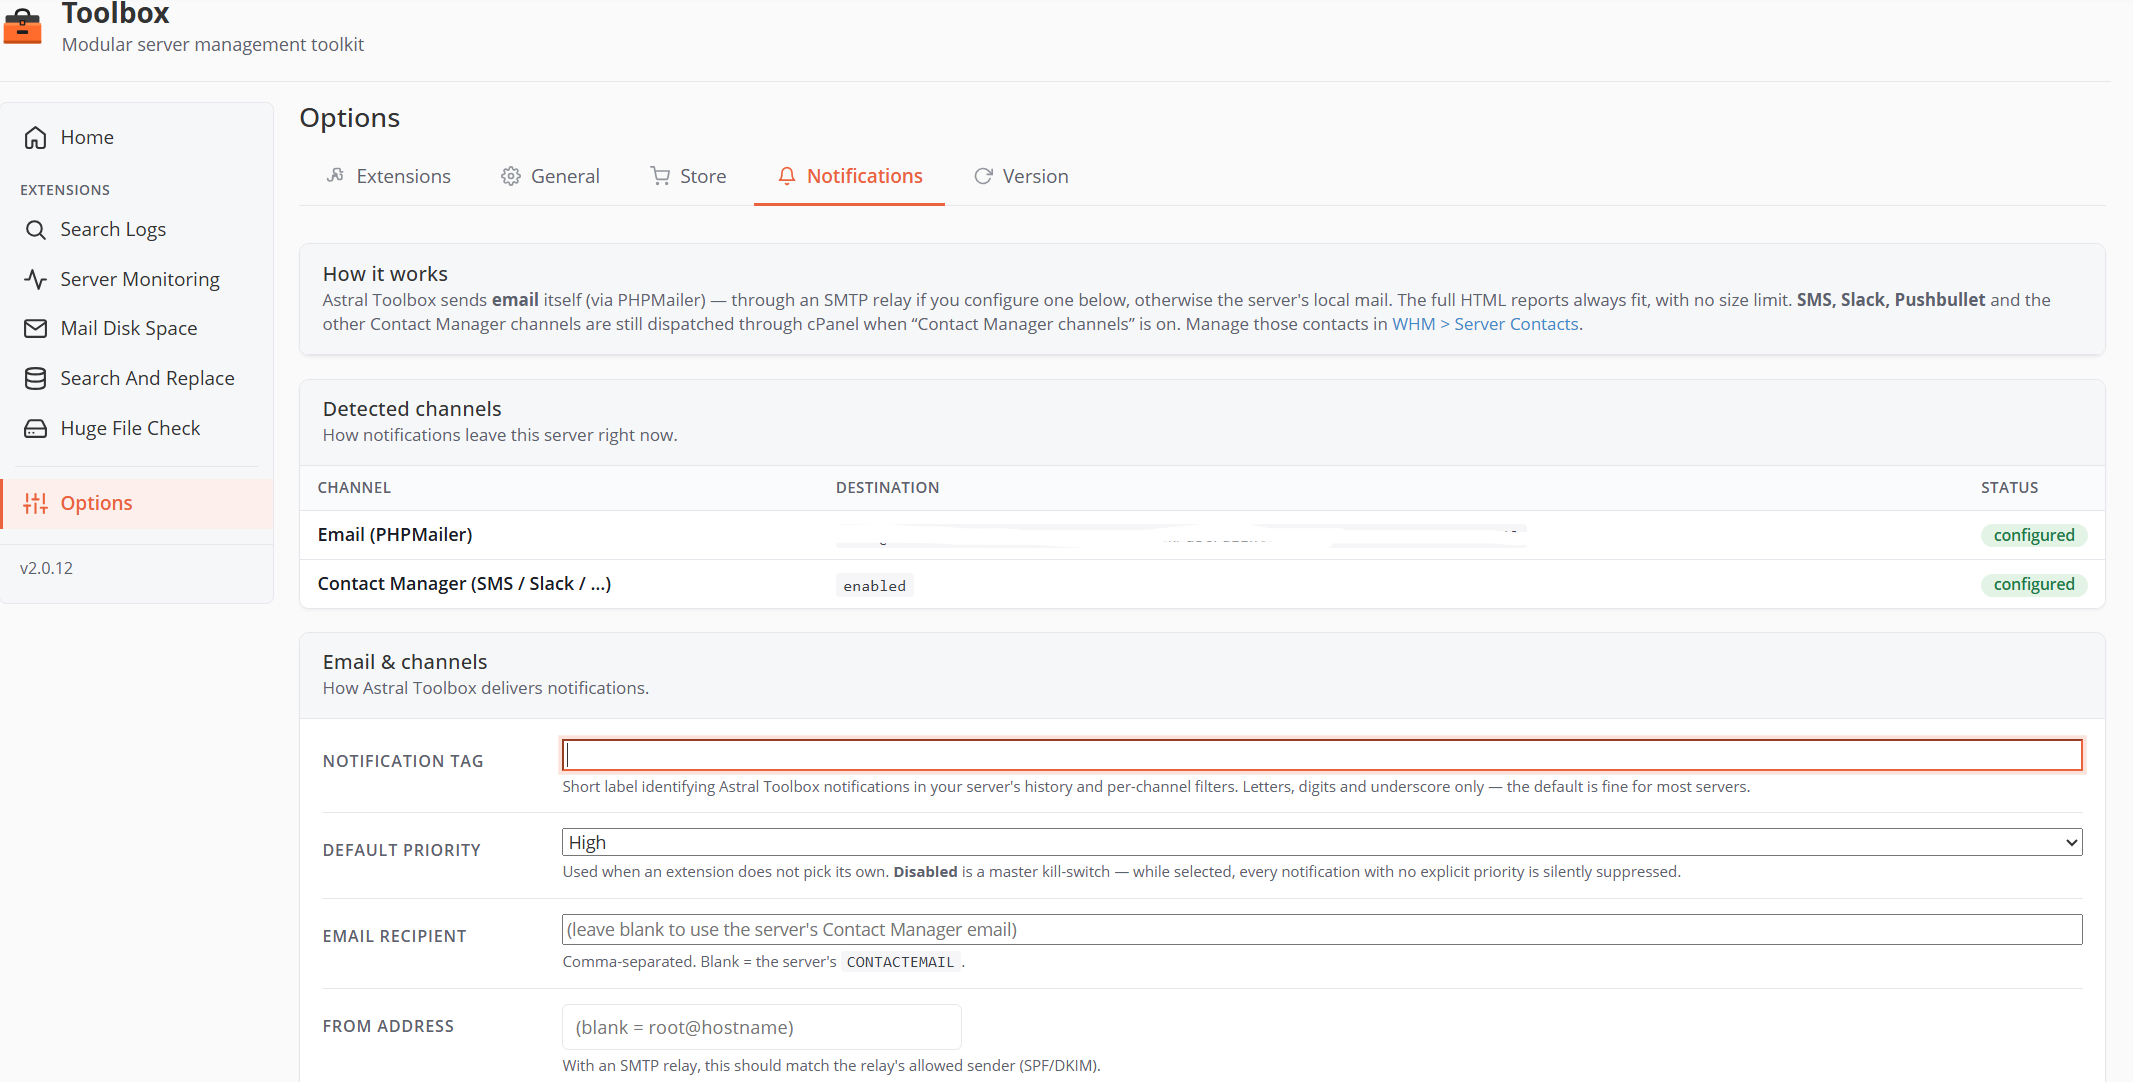Click the Mail Disk Space envelope icon
Screen dimensions: 2133x1082
click(x=35, y=328)
